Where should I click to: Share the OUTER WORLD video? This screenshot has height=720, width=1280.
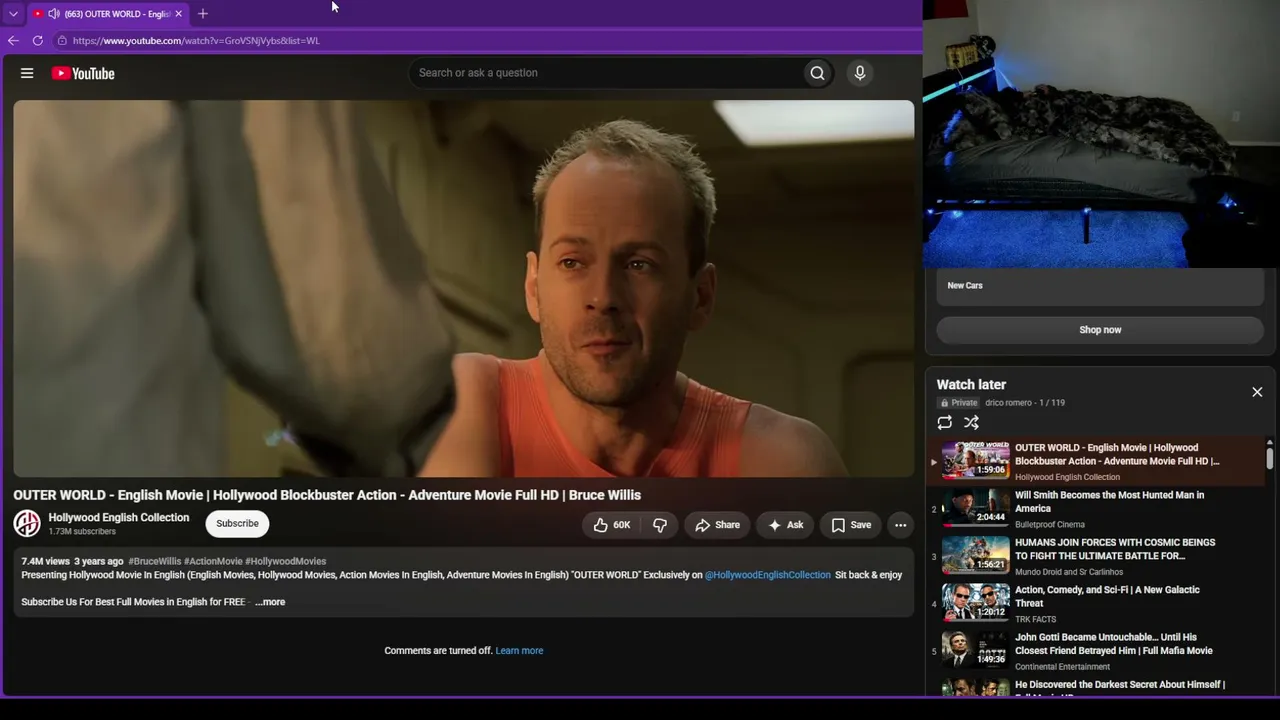click(717, 525)
